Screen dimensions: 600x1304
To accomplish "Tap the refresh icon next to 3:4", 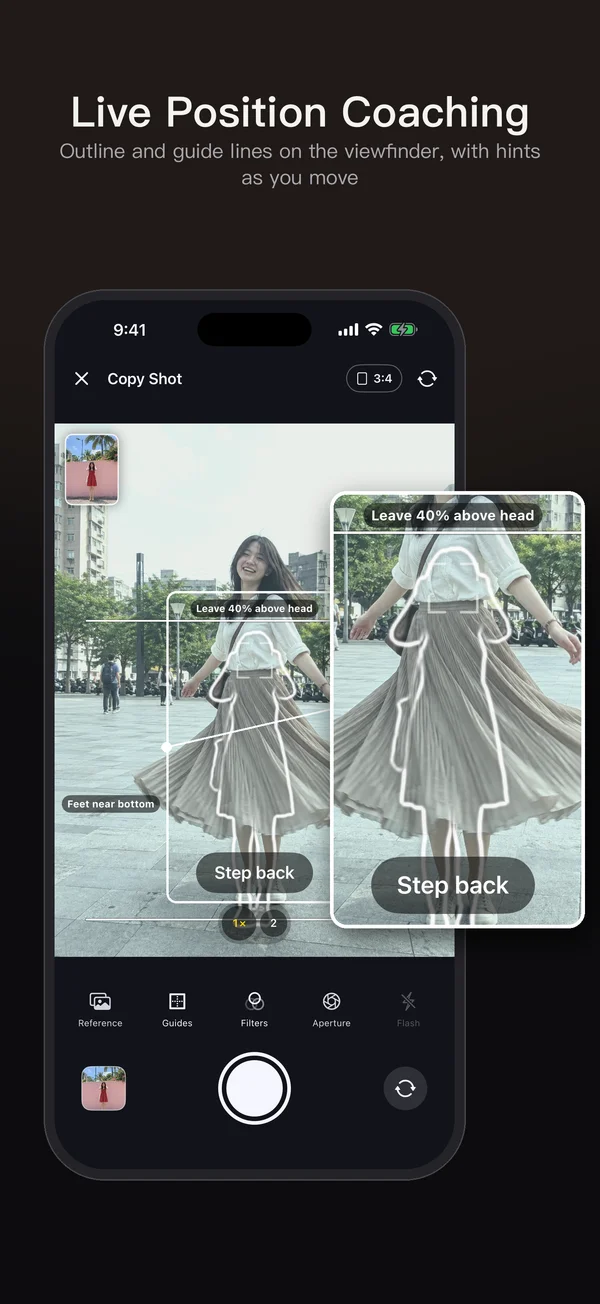I will [x=427, y=379].
